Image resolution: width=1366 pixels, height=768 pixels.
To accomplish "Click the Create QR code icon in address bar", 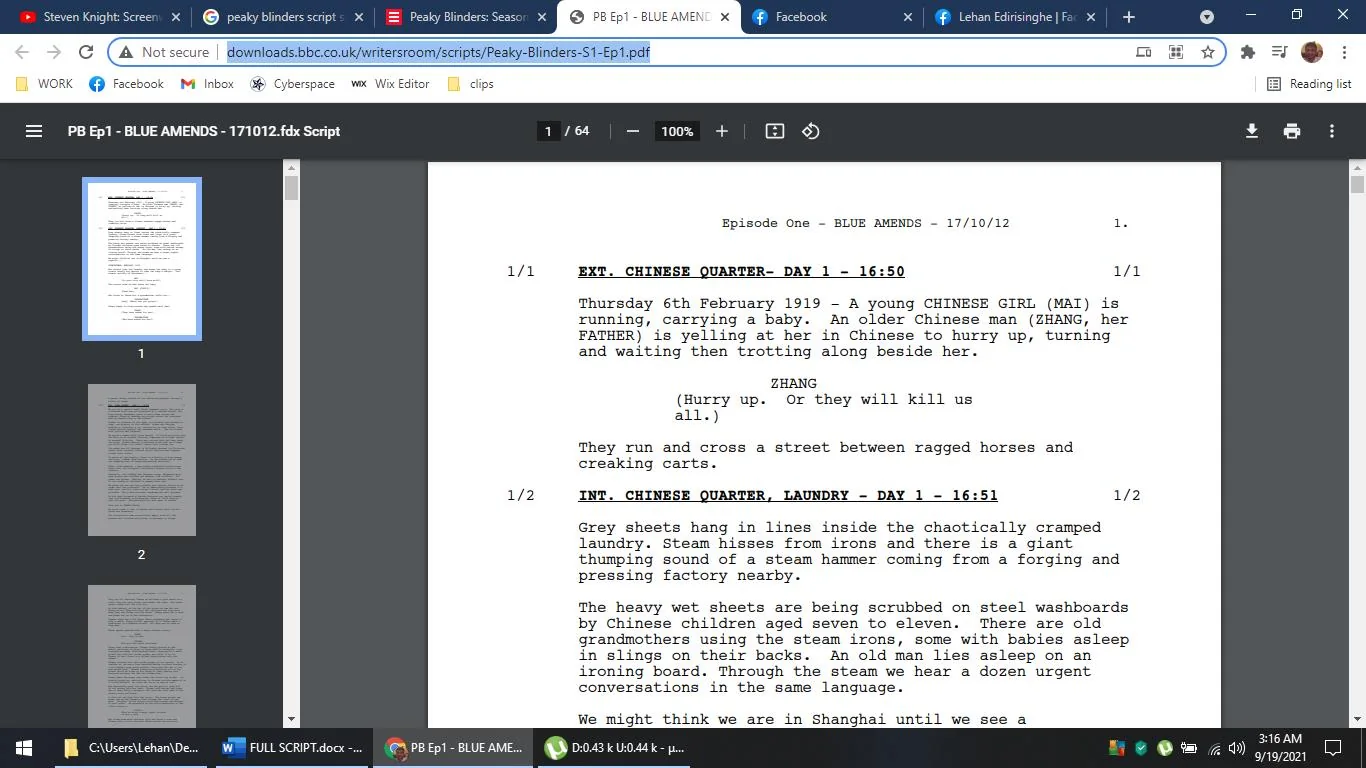I will [1176, 52].
